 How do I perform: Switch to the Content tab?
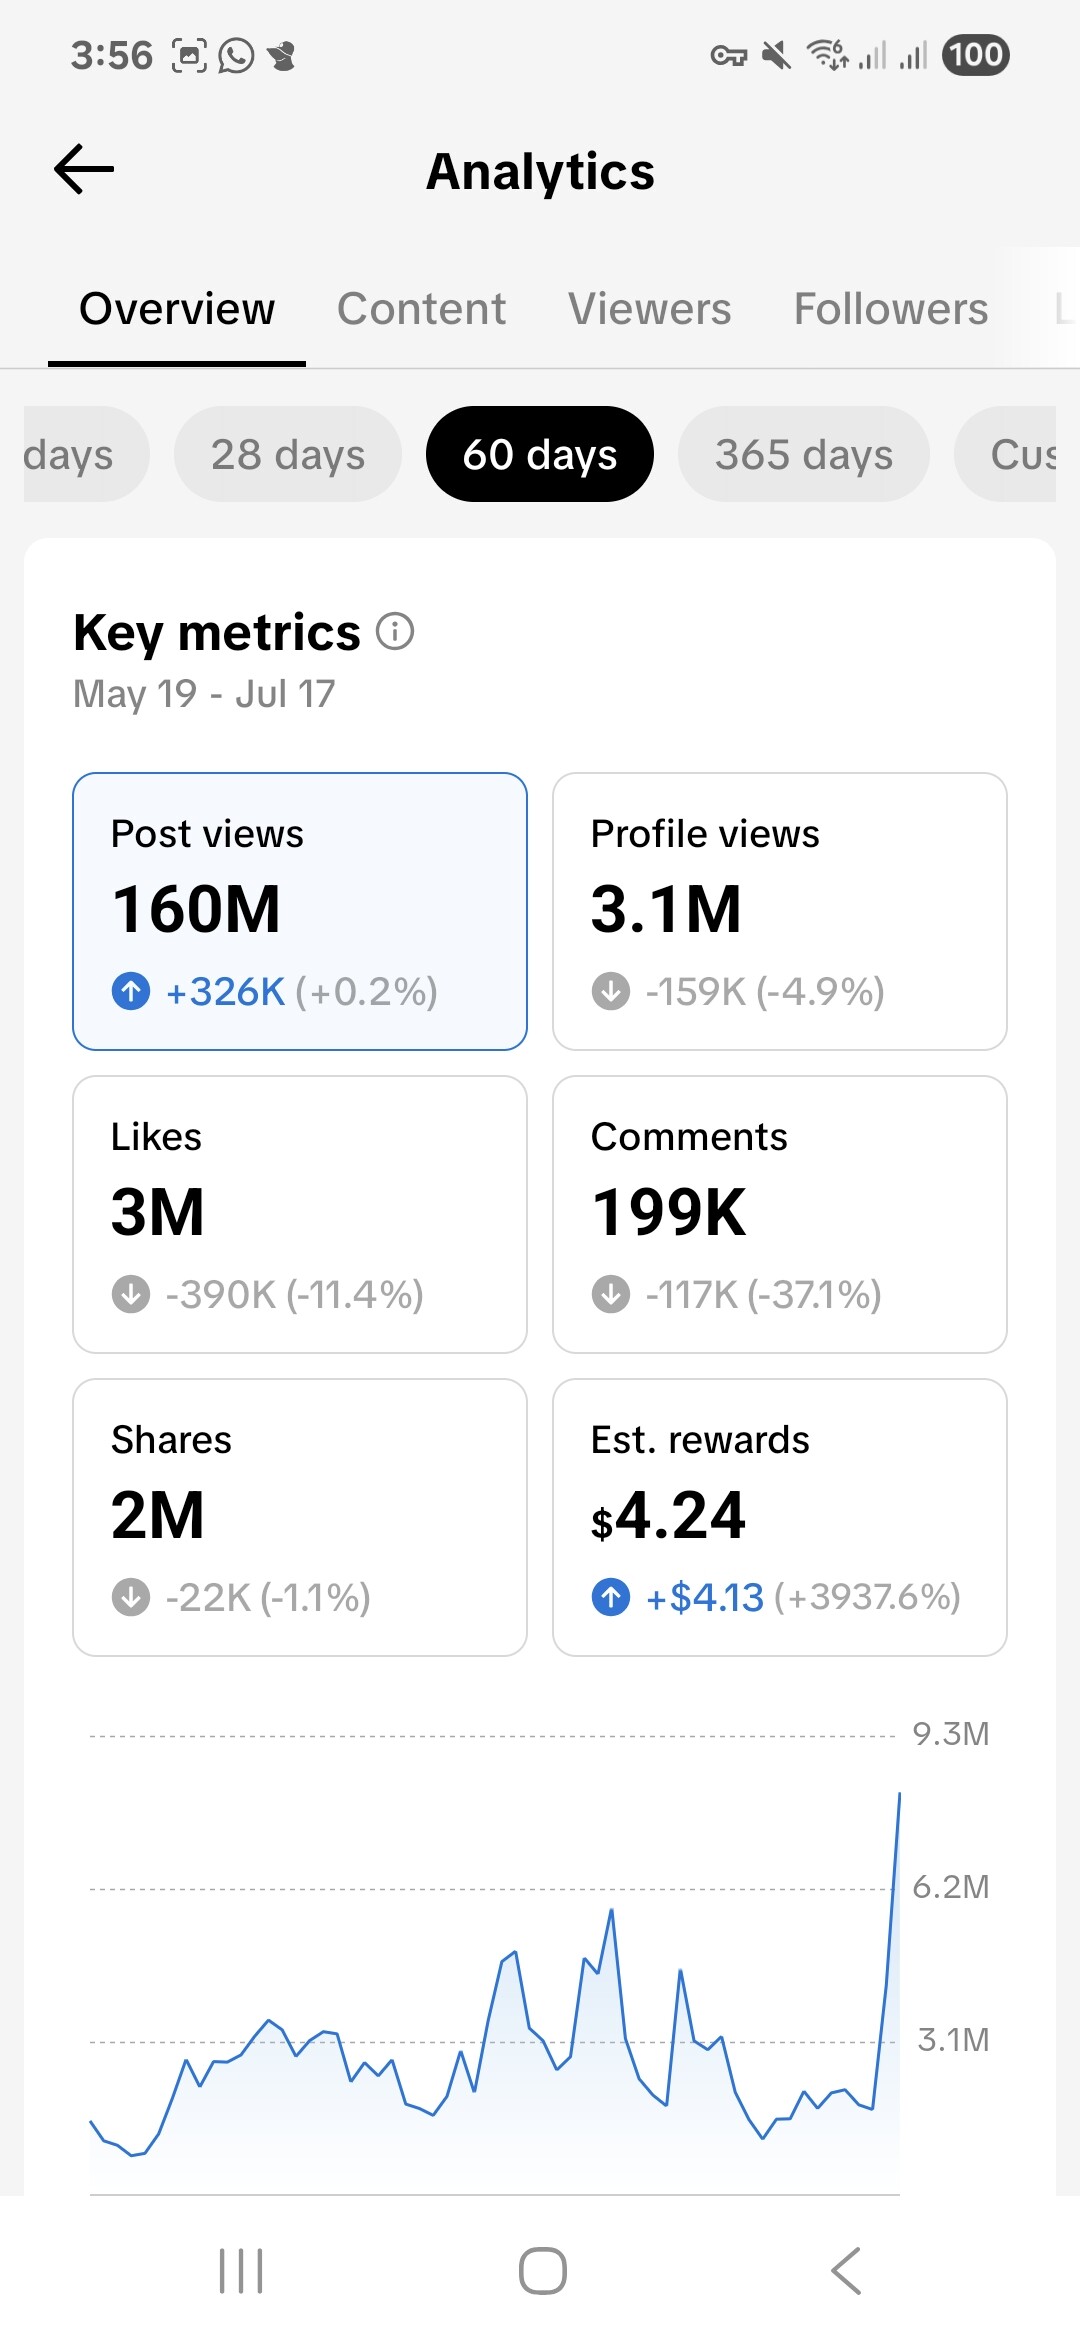tap(421, 309)
